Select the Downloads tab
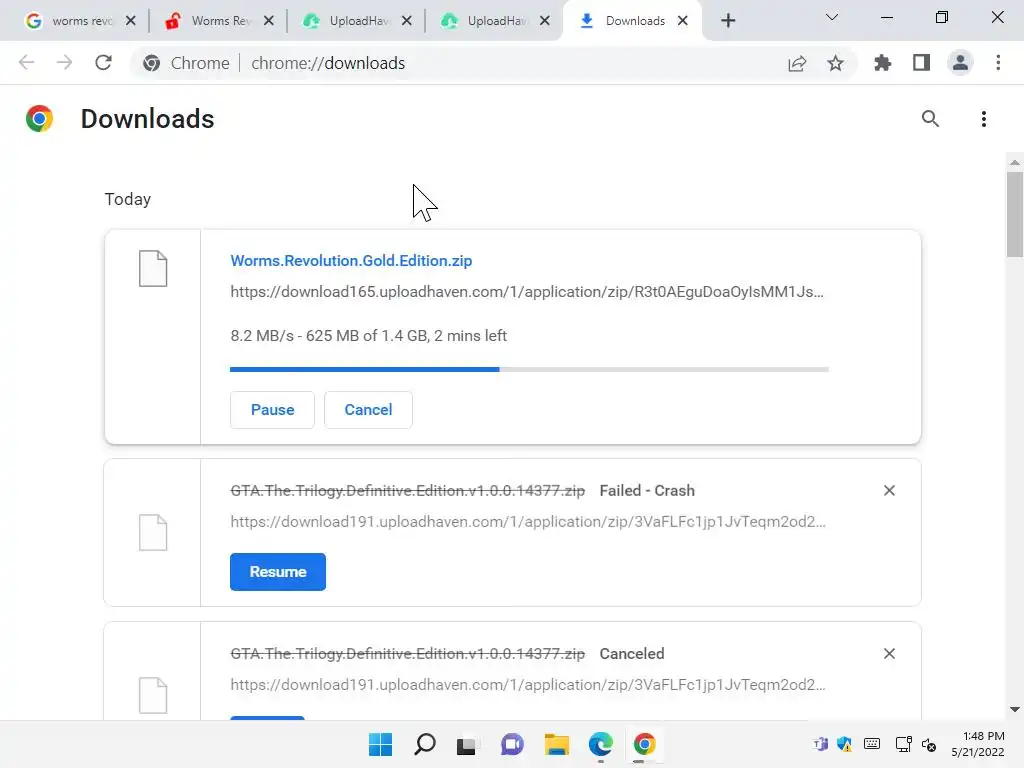The height and width of the screenshot is (768, 1024). pos(632,21)
